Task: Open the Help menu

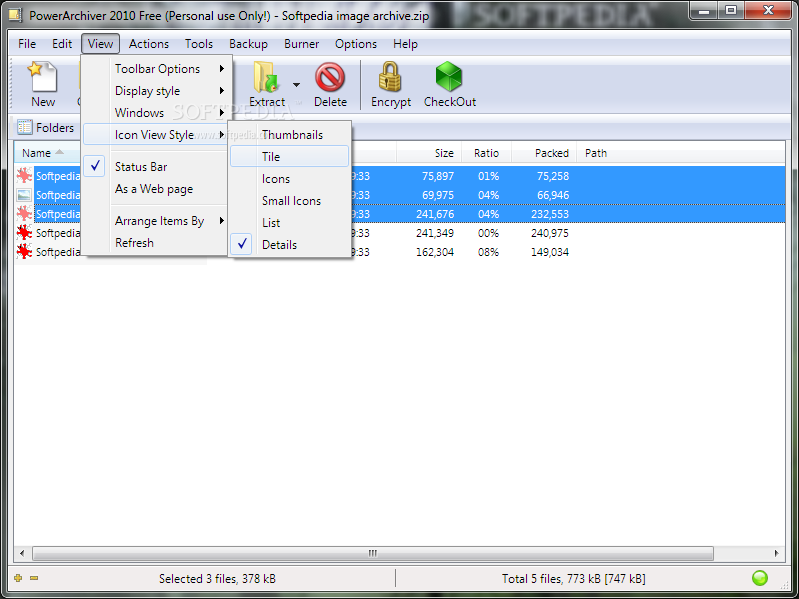Action: [405, 44]
